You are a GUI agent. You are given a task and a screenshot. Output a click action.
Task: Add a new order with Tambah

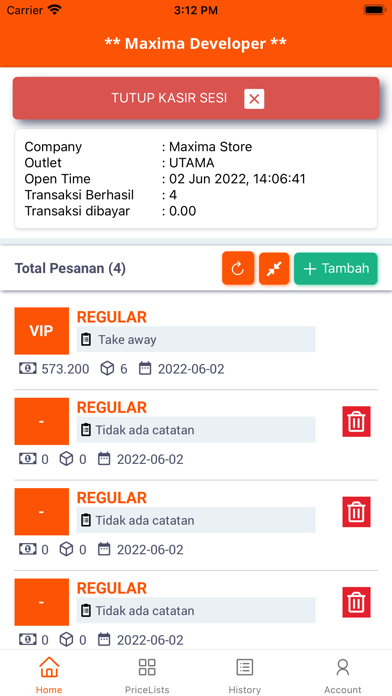click(x=336, y=268)
